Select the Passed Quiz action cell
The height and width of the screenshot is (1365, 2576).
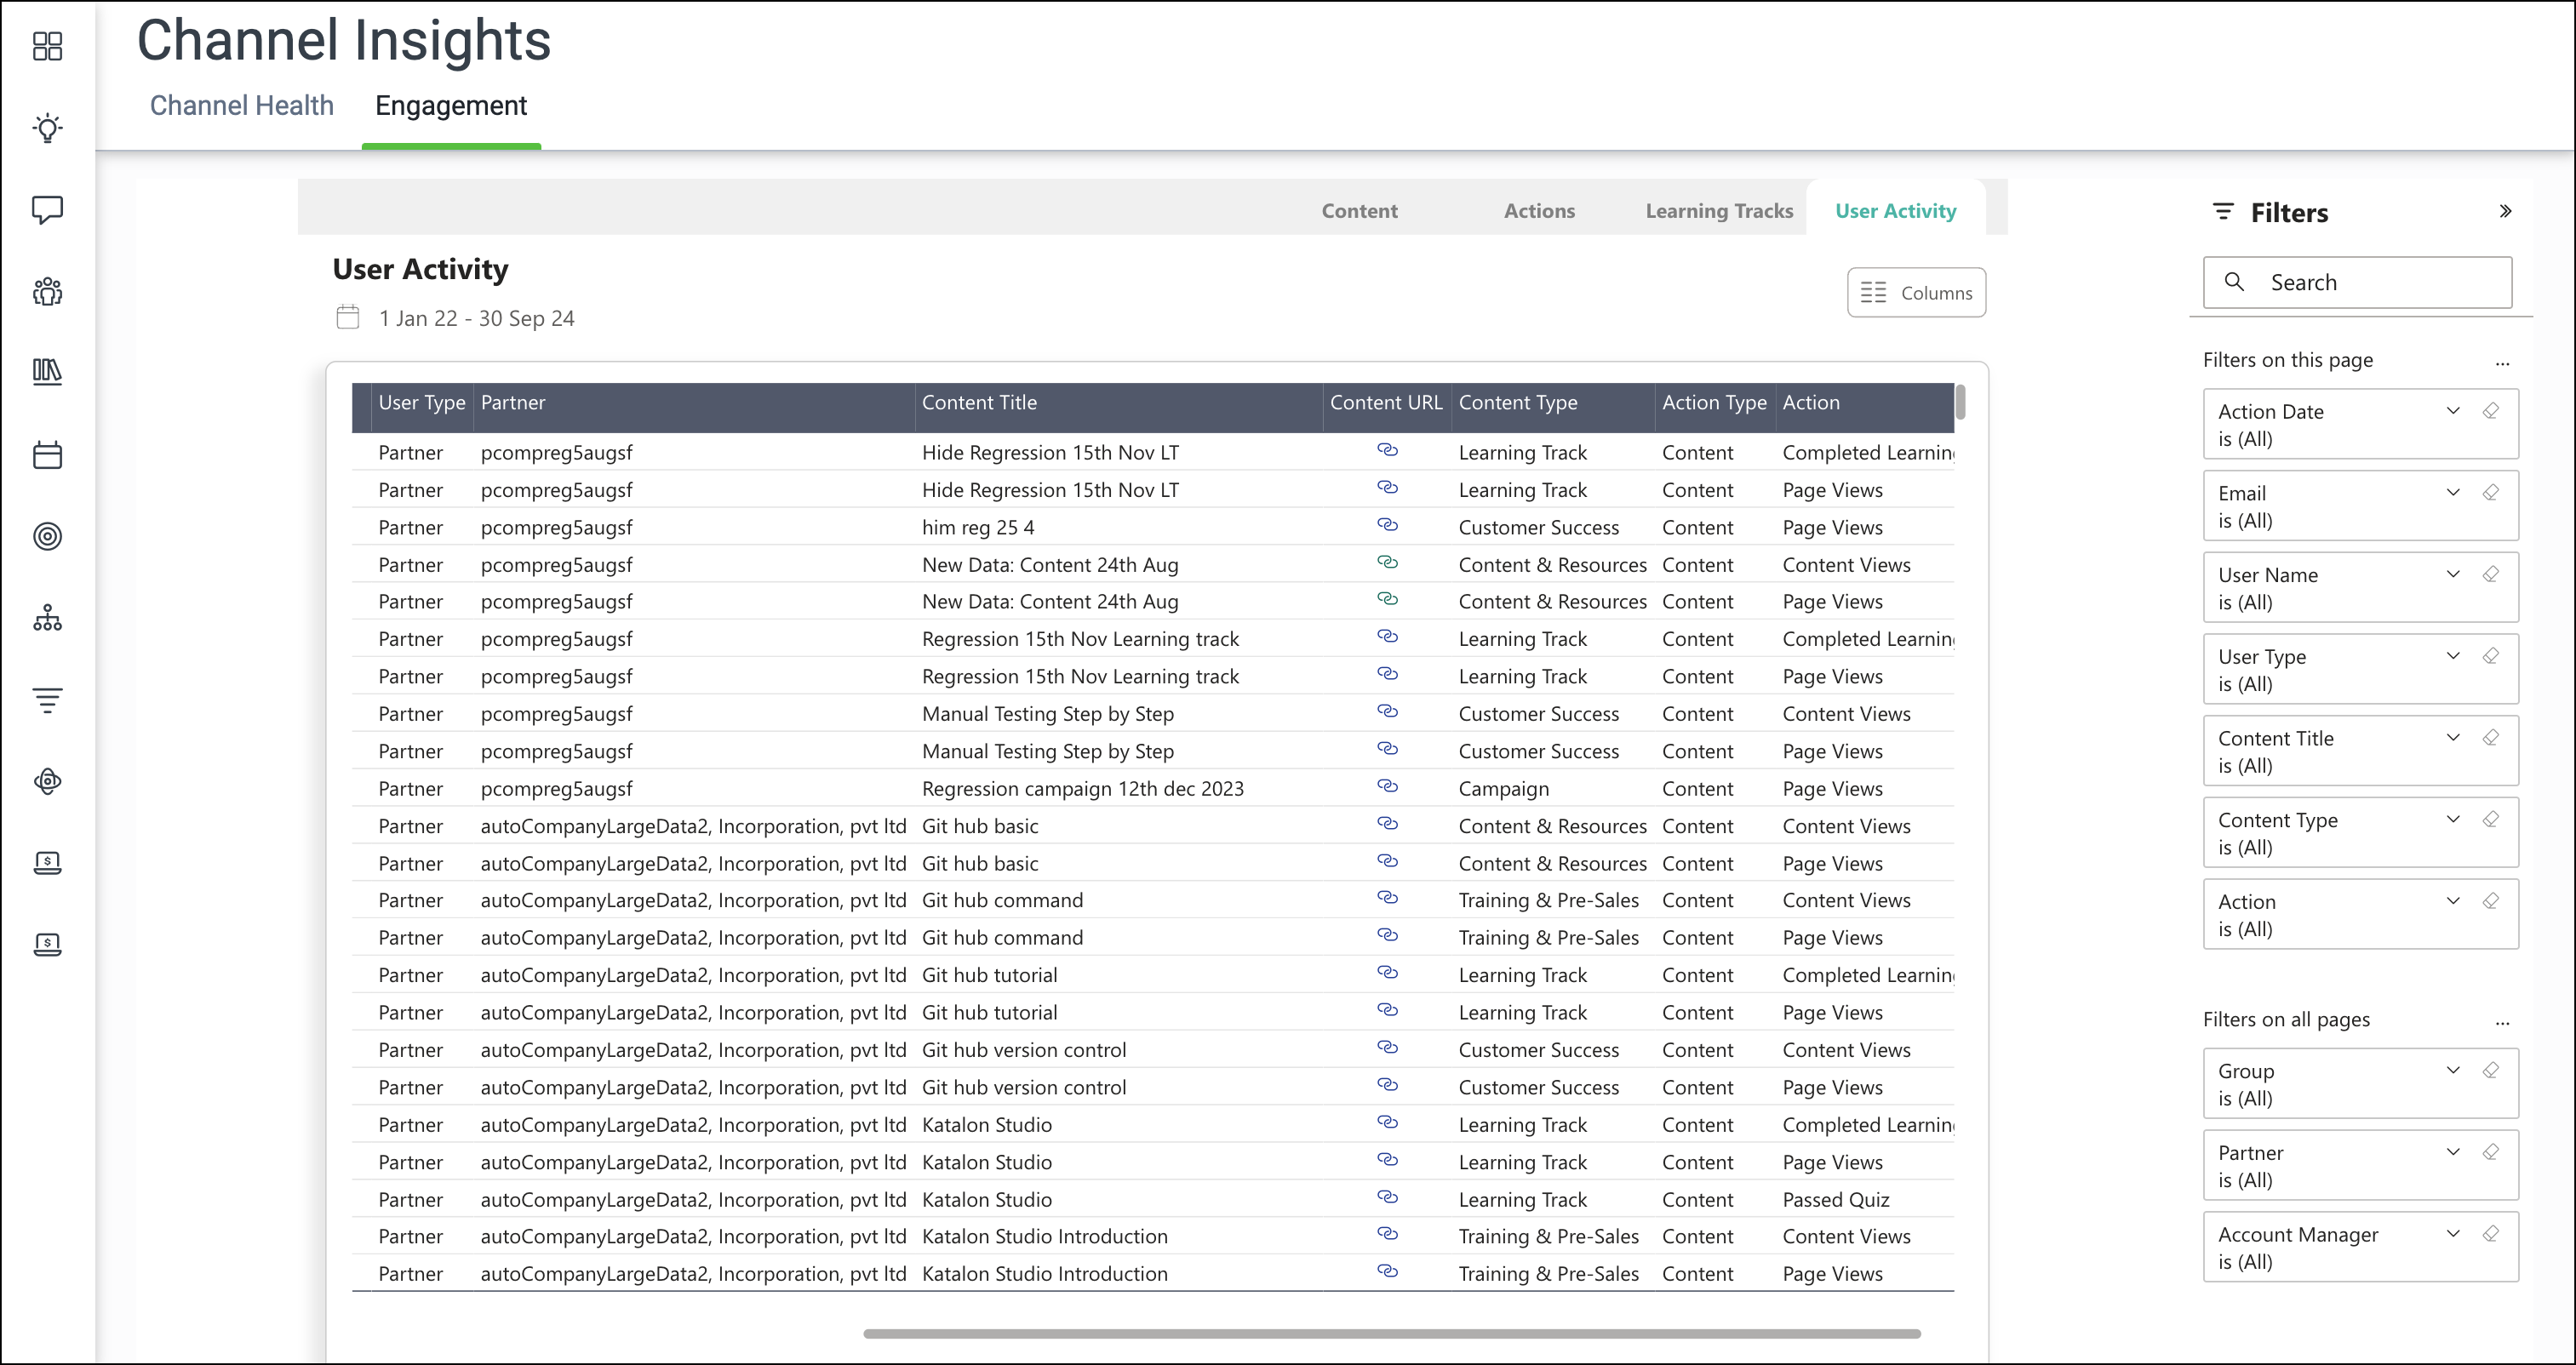coord(1835,1199)
